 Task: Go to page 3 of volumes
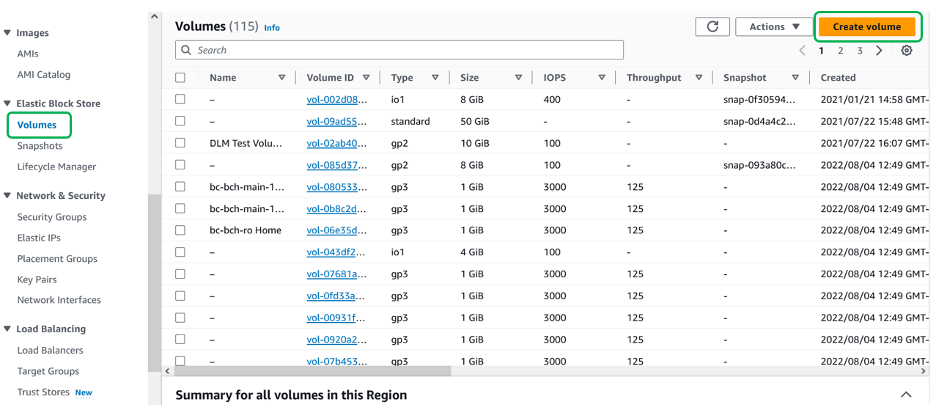[x=860, y=51]
